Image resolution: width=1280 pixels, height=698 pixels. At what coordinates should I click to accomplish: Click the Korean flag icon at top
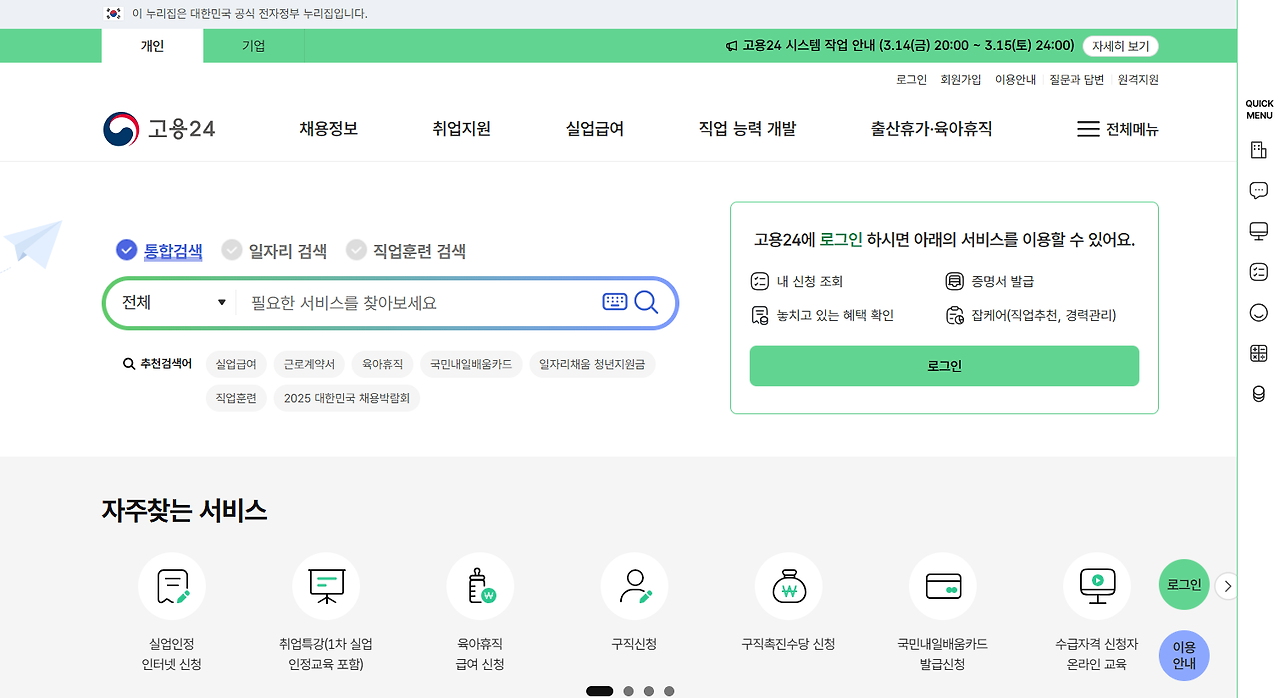click(113, 14)
